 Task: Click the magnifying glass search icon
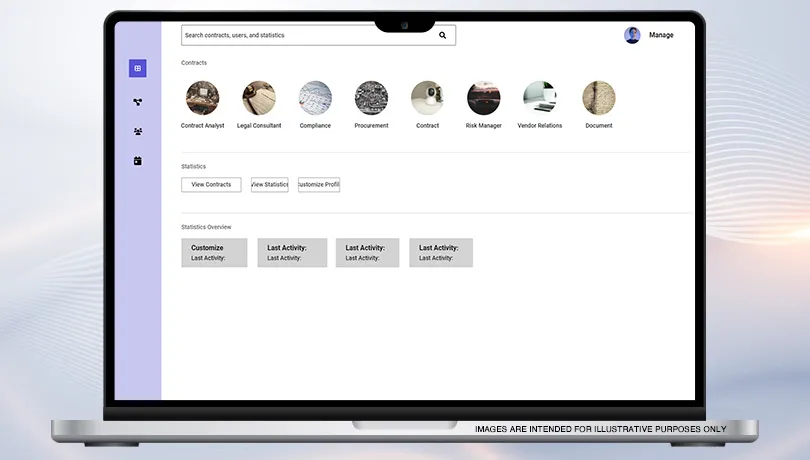(x=443, y=35)
